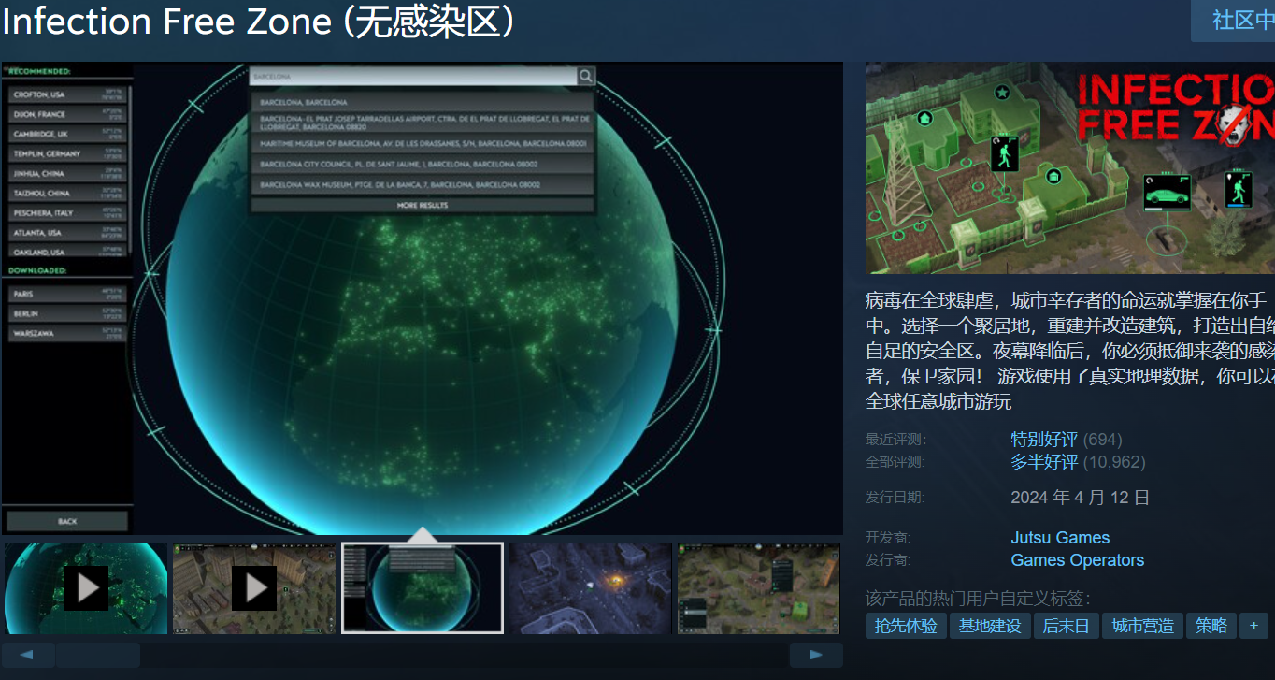The width and height of the screenshot is (1275, 680).
Task: Open the Games Operators publisher link
Action: 1077,560
